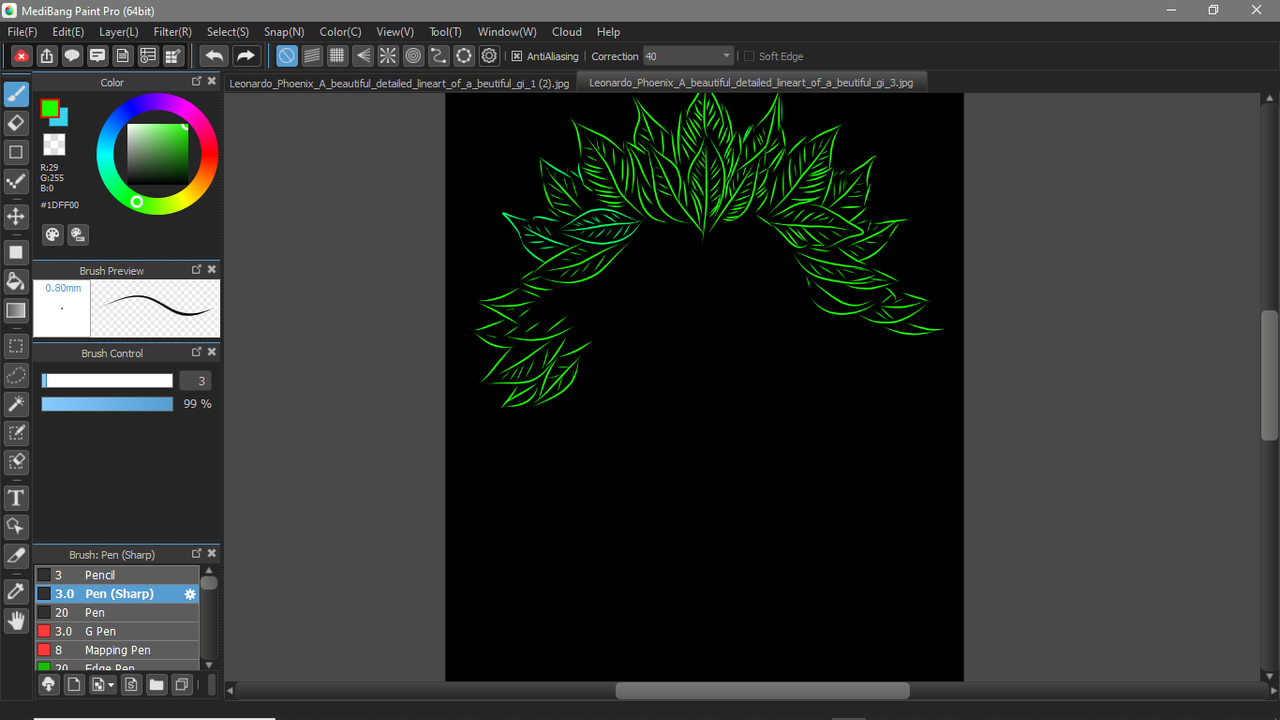Enable parallel lines snap
Screen dimensions: 1280x720
pyautogui.click(x=312, y=56)
